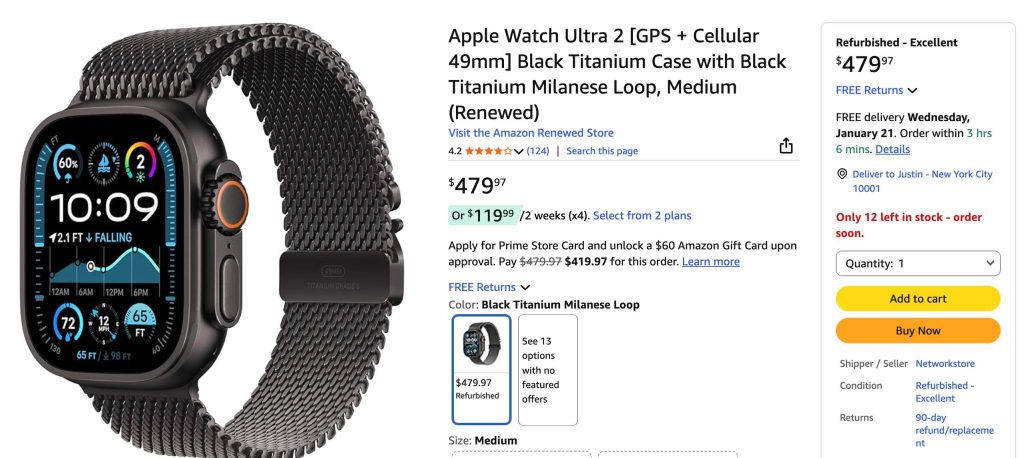Screen dimensions: 1024x458
Task: Select the Black Titanium Milanese Loop color swatch
Action: [481, 369]
